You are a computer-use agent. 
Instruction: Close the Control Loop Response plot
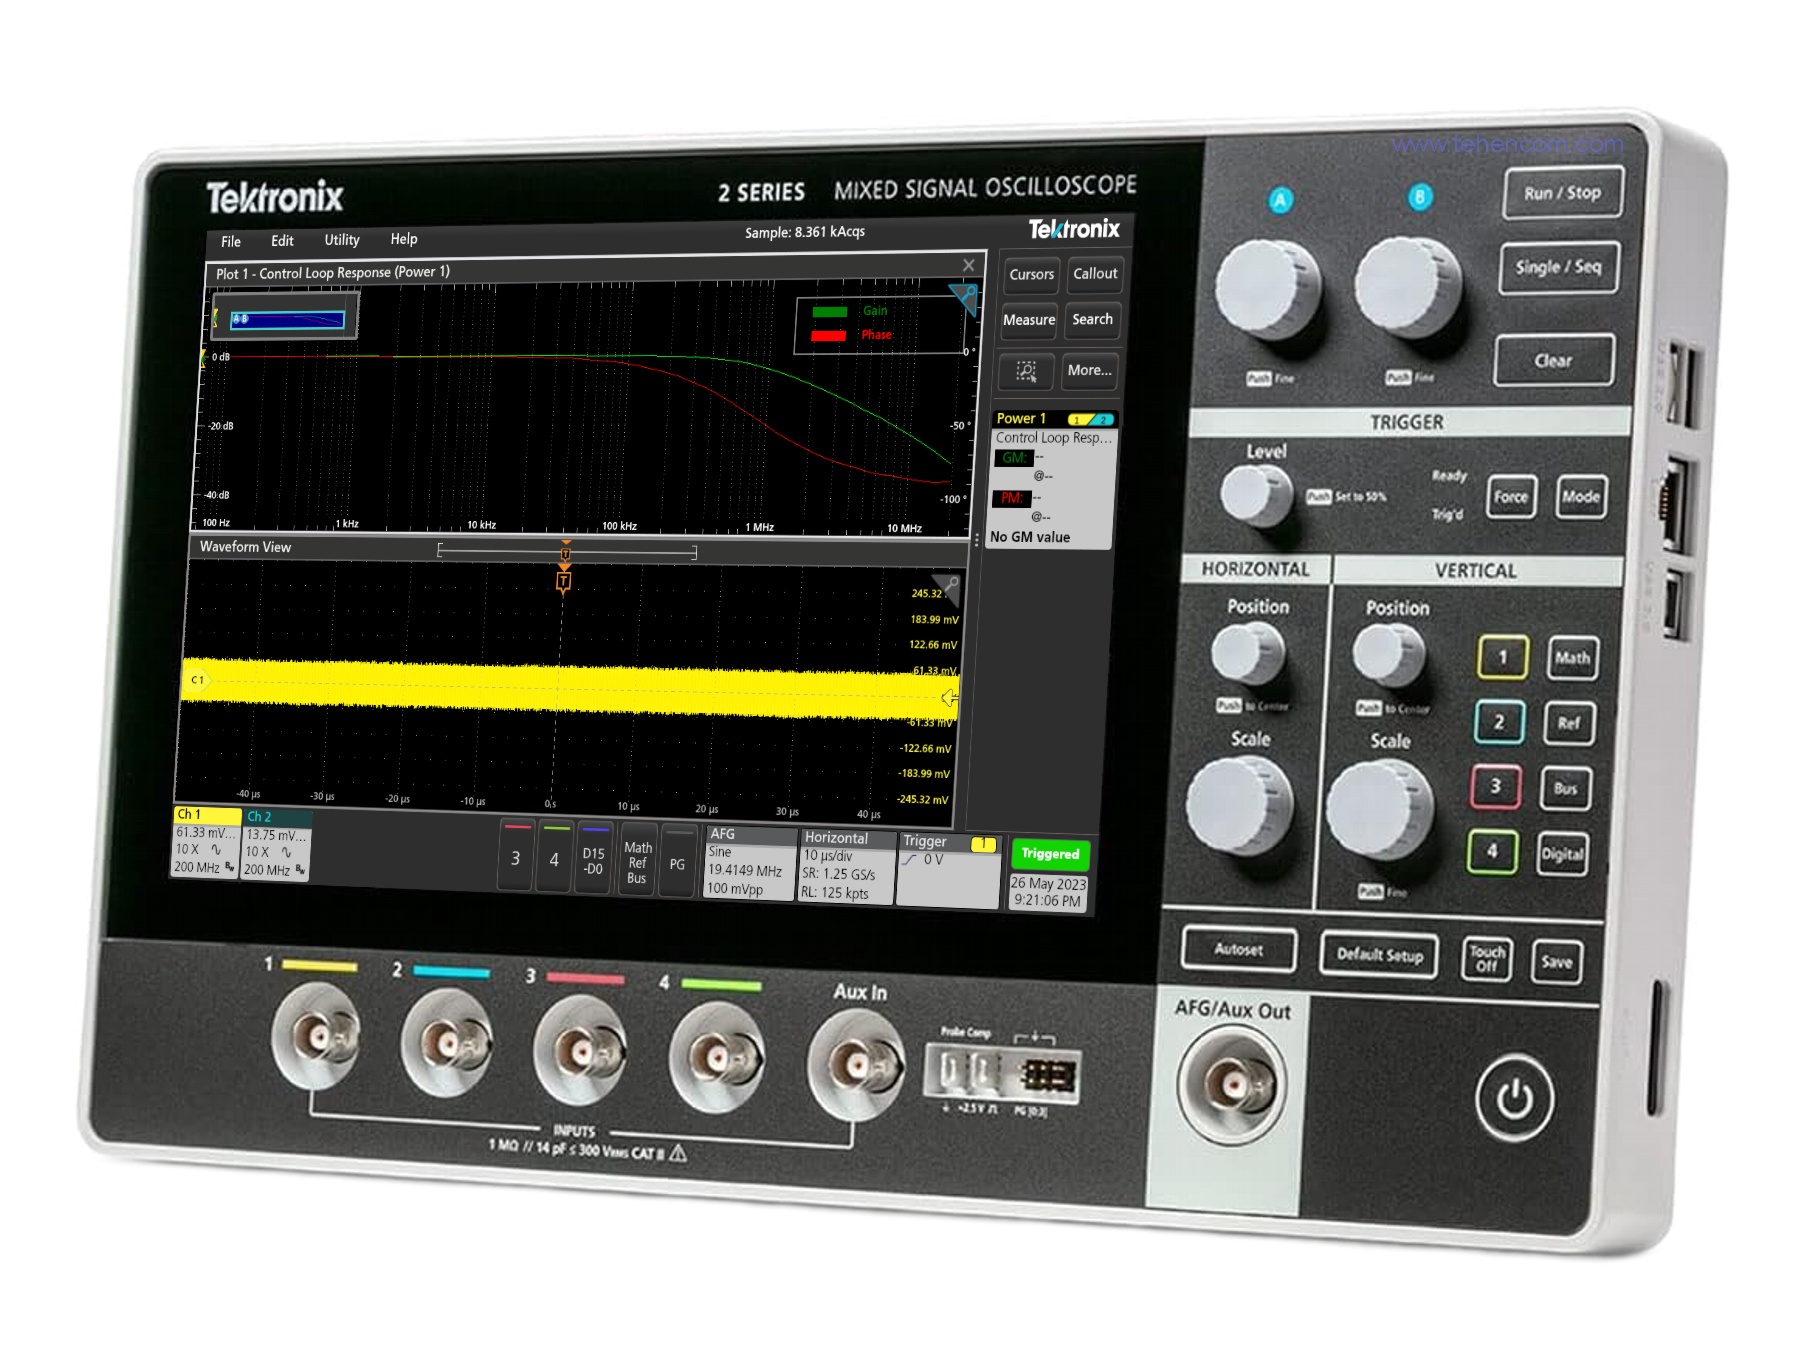968,265
